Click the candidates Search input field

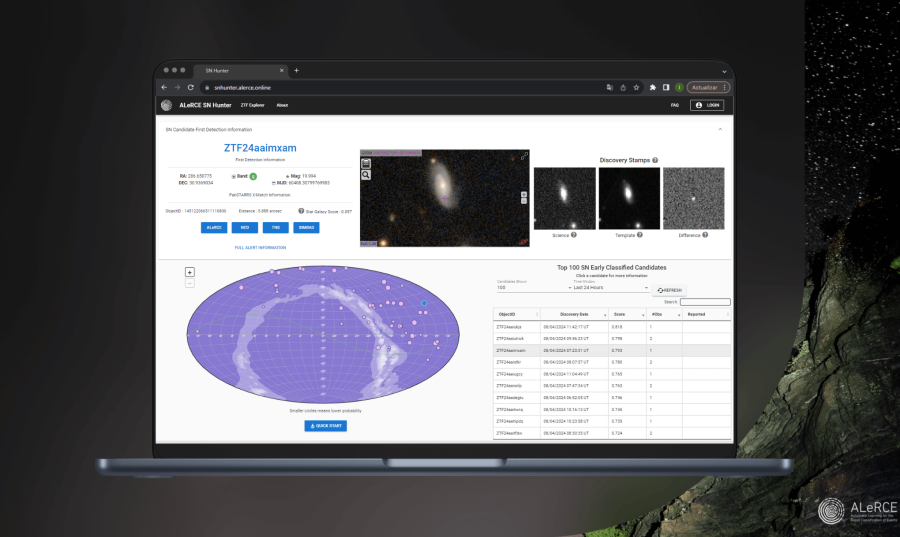point(705,302)
